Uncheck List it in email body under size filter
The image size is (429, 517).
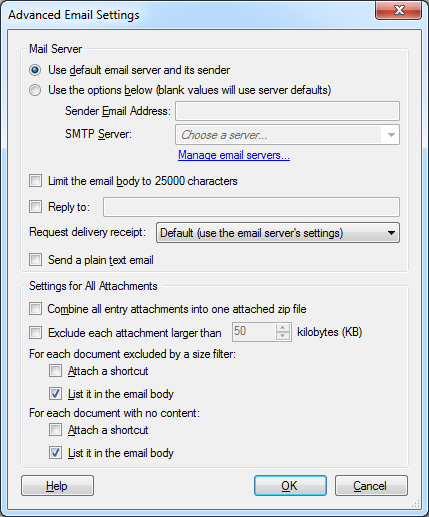tap(55, 394)
